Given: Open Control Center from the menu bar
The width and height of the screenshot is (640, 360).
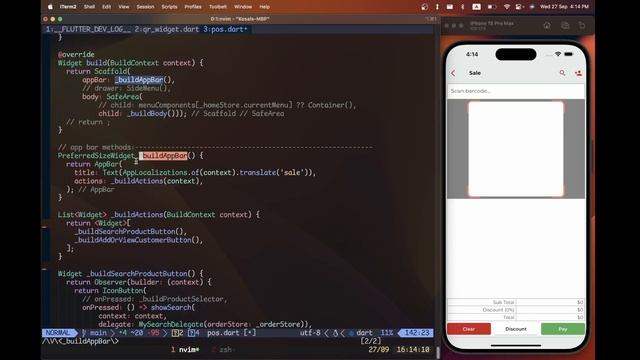Looking at the screenshot, I should point(519,7).
